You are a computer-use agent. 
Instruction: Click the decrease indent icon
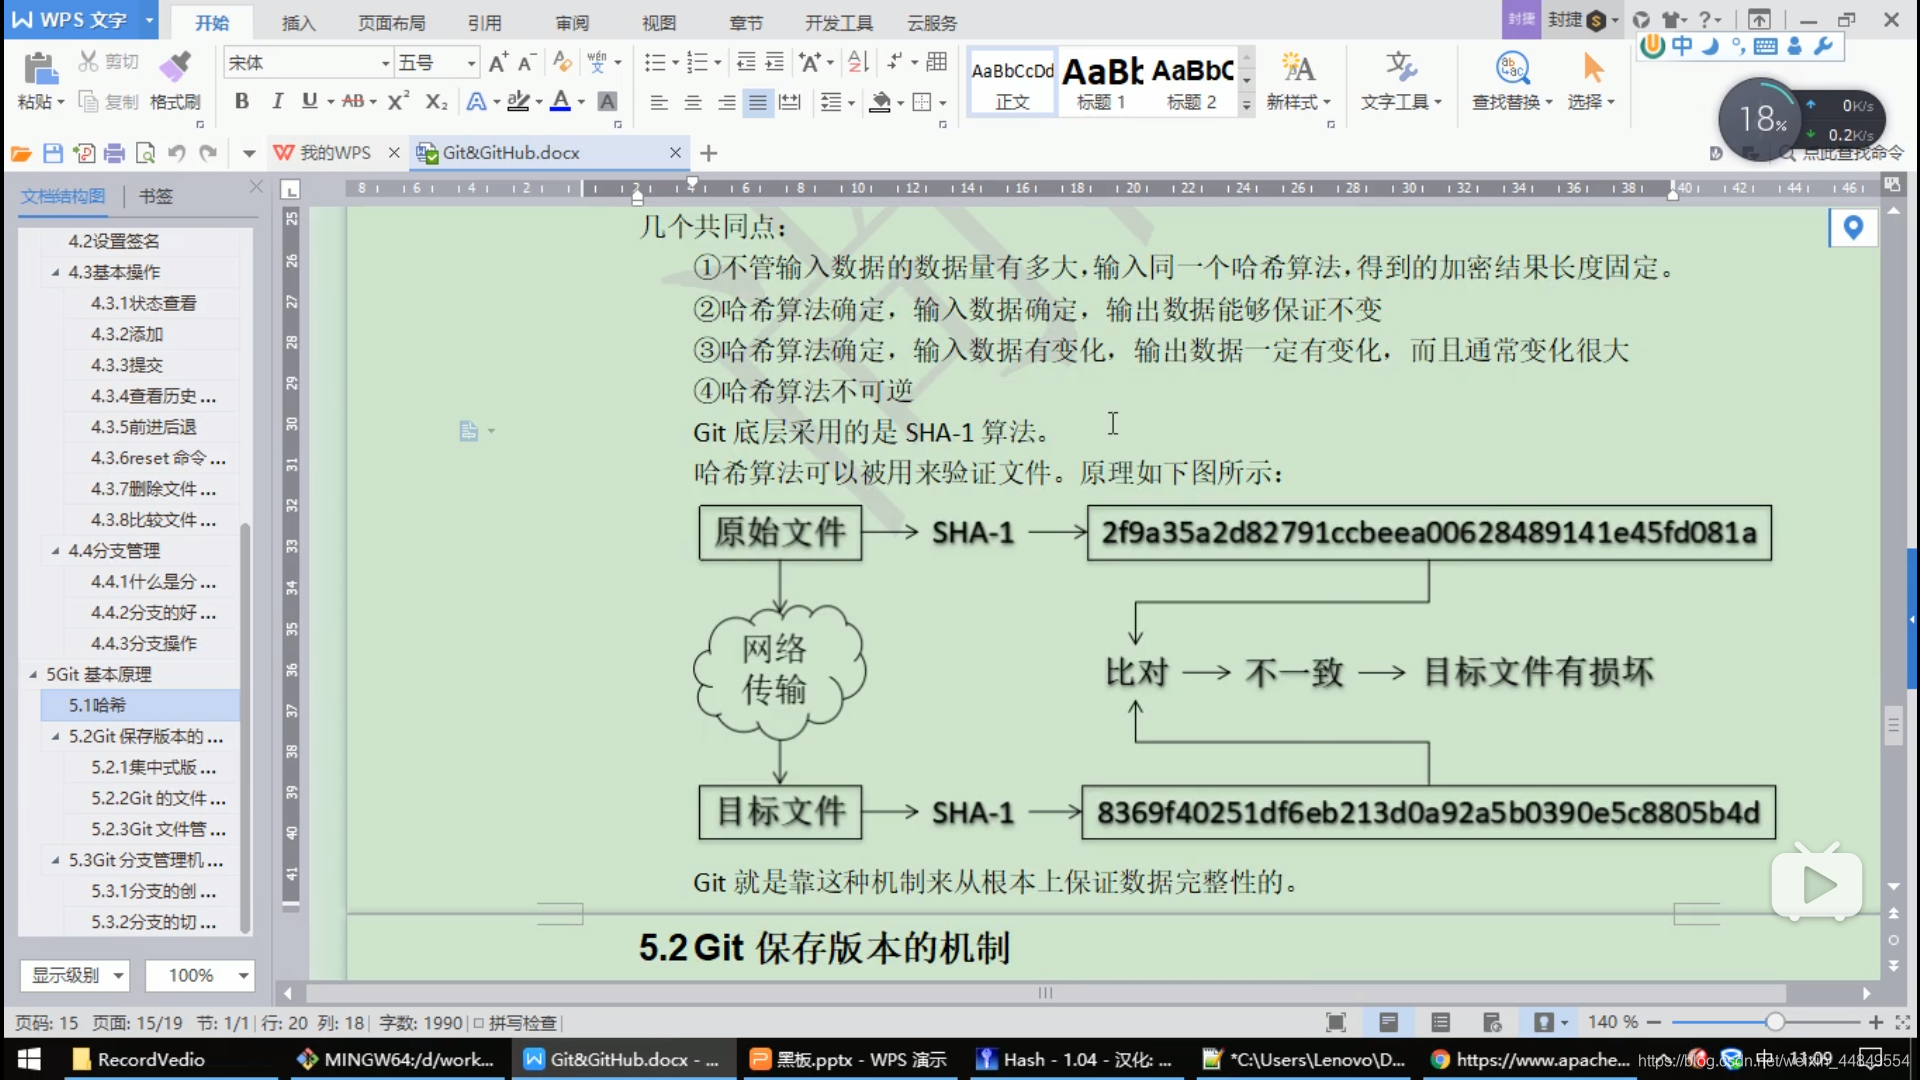point(746,63)
